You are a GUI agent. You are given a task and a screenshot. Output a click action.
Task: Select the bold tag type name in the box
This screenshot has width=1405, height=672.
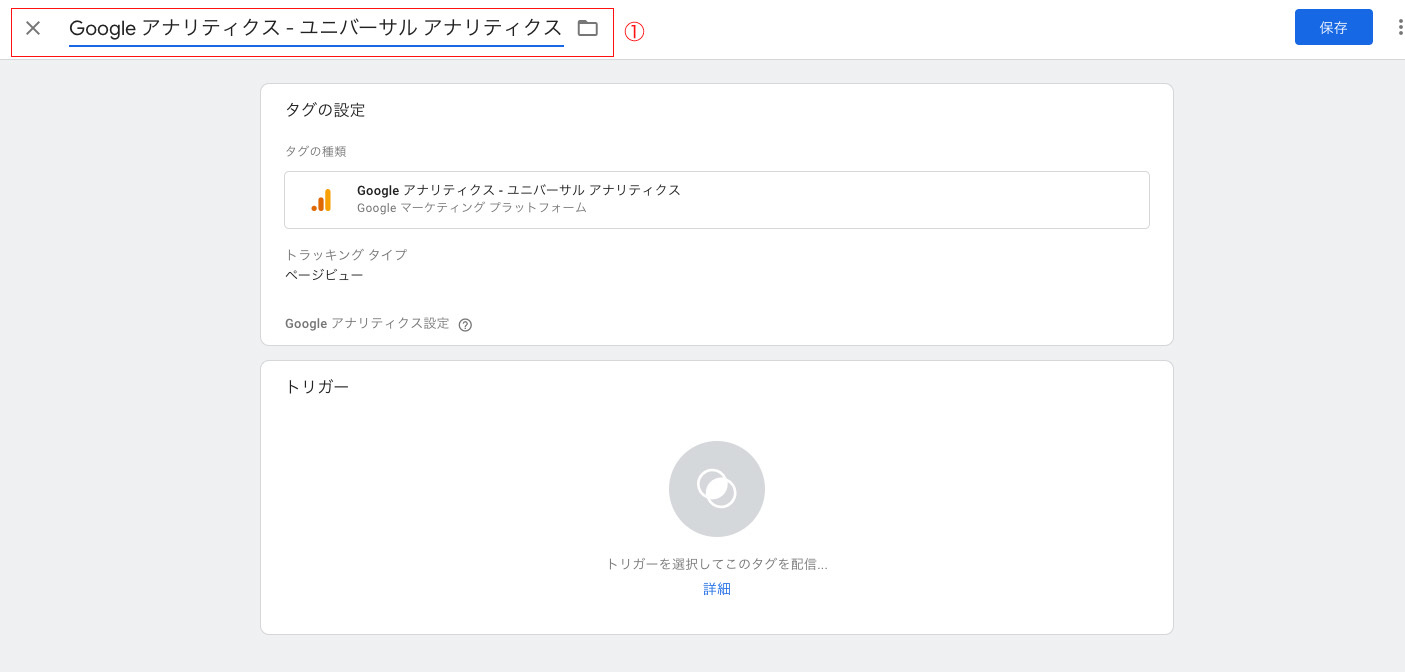pos(518,190)
